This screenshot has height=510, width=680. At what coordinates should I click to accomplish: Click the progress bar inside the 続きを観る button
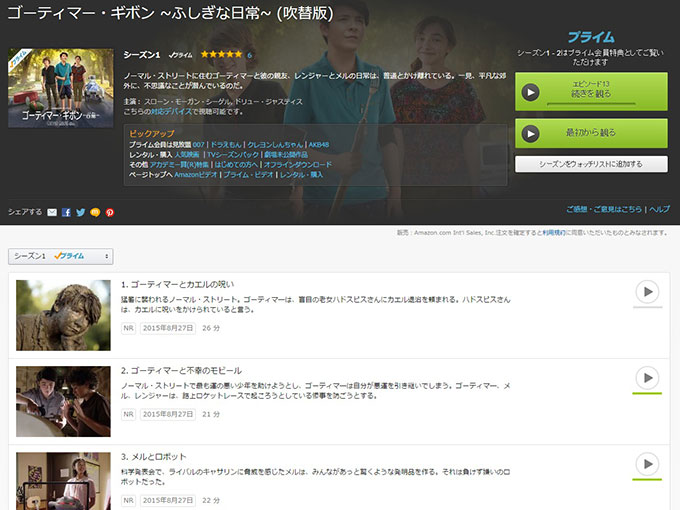click(x=591, y=104)
